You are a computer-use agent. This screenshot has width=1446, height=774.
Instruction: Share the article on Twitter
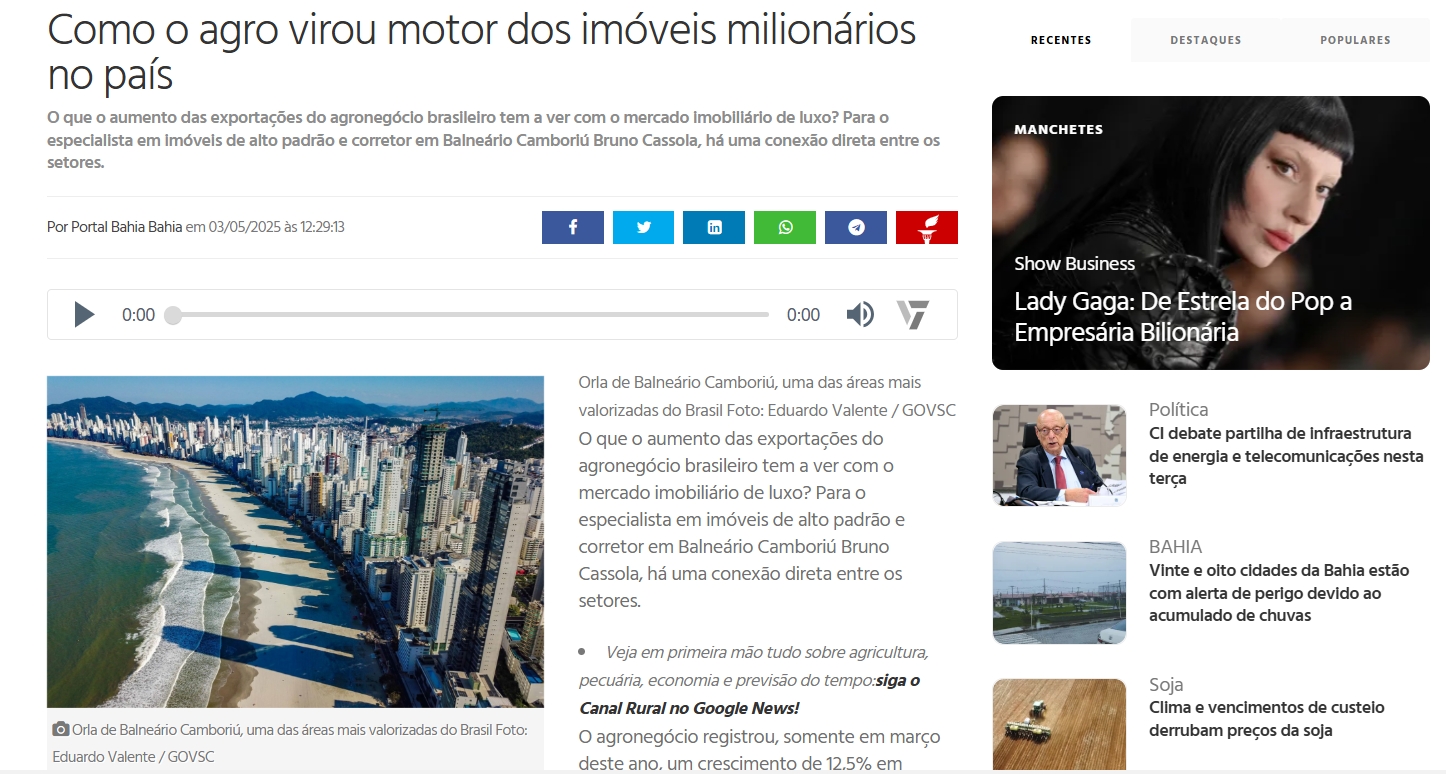point(643,227)
